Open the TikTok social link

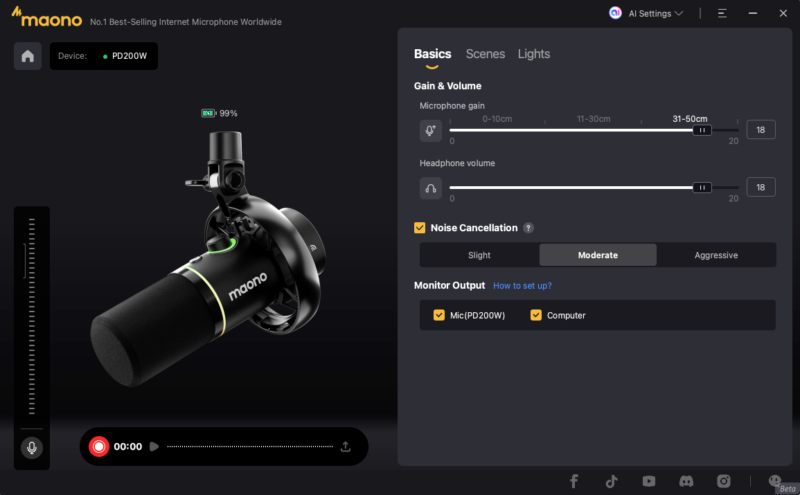(611, 481)
